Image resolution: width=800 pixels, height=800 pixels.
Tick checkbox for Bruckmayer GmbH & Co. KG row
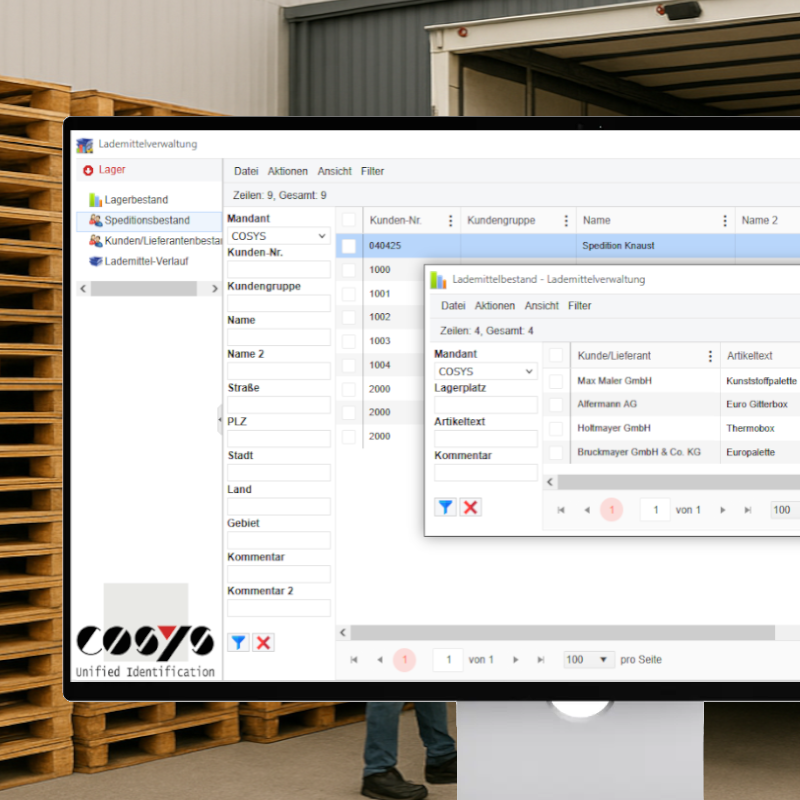[556, 453]
